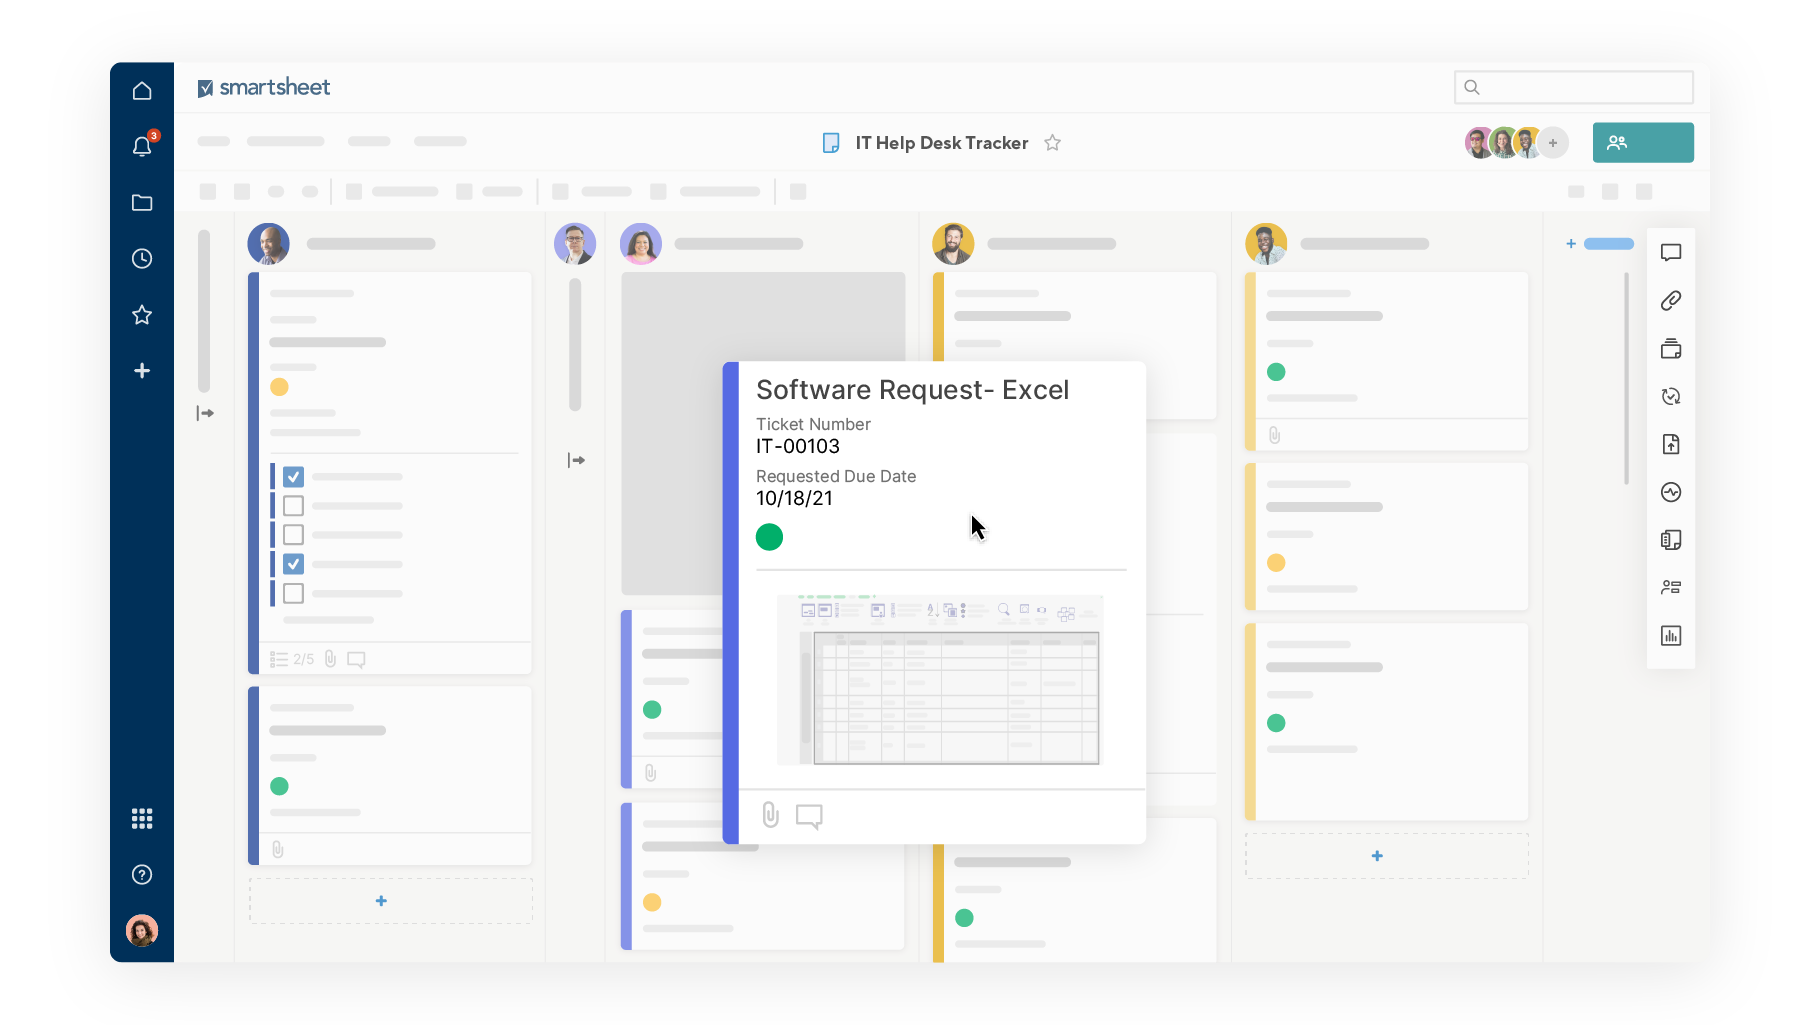Viewport: 1820px width, 1025px height.
Task: Click the smartsheet logo
Action: point(264,88)
